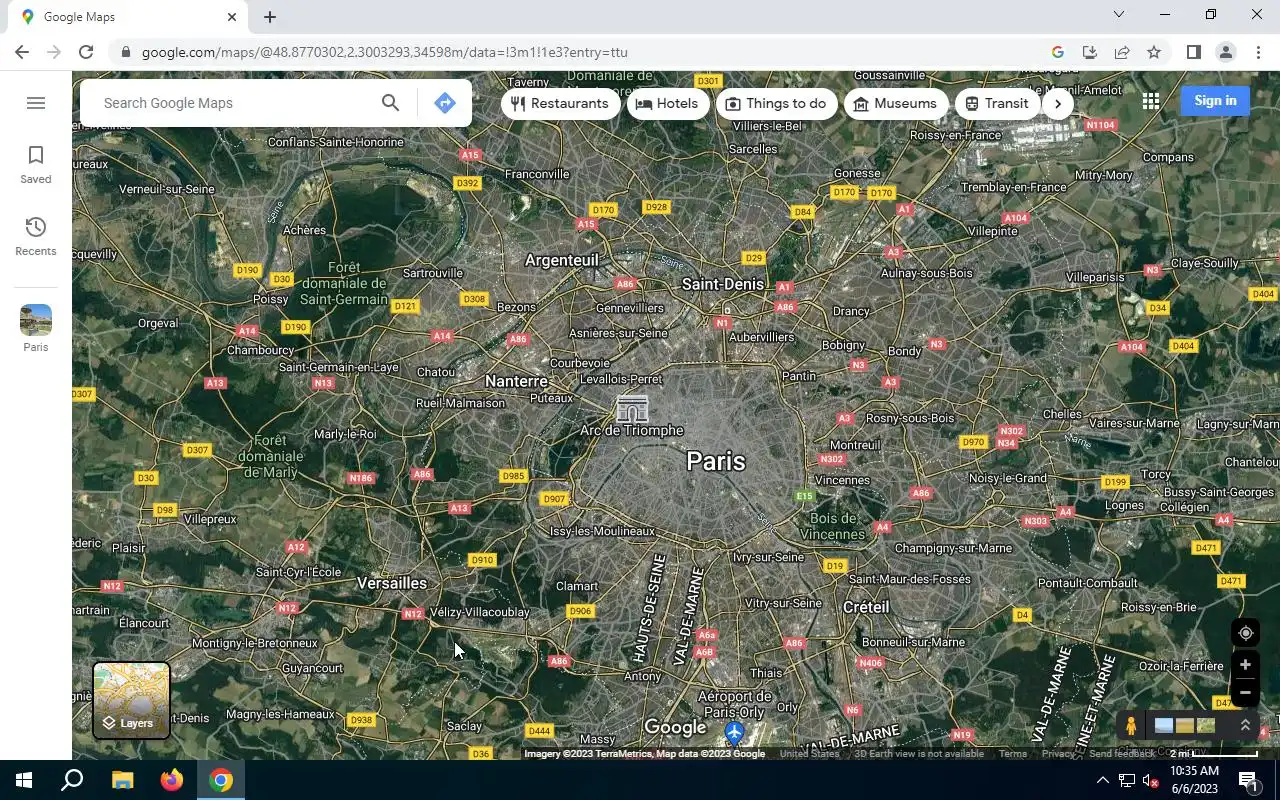The height and width of the screenshot is (800, 1280).
Task: Open Chrome three-dot menu
Action: (1258, 52)
